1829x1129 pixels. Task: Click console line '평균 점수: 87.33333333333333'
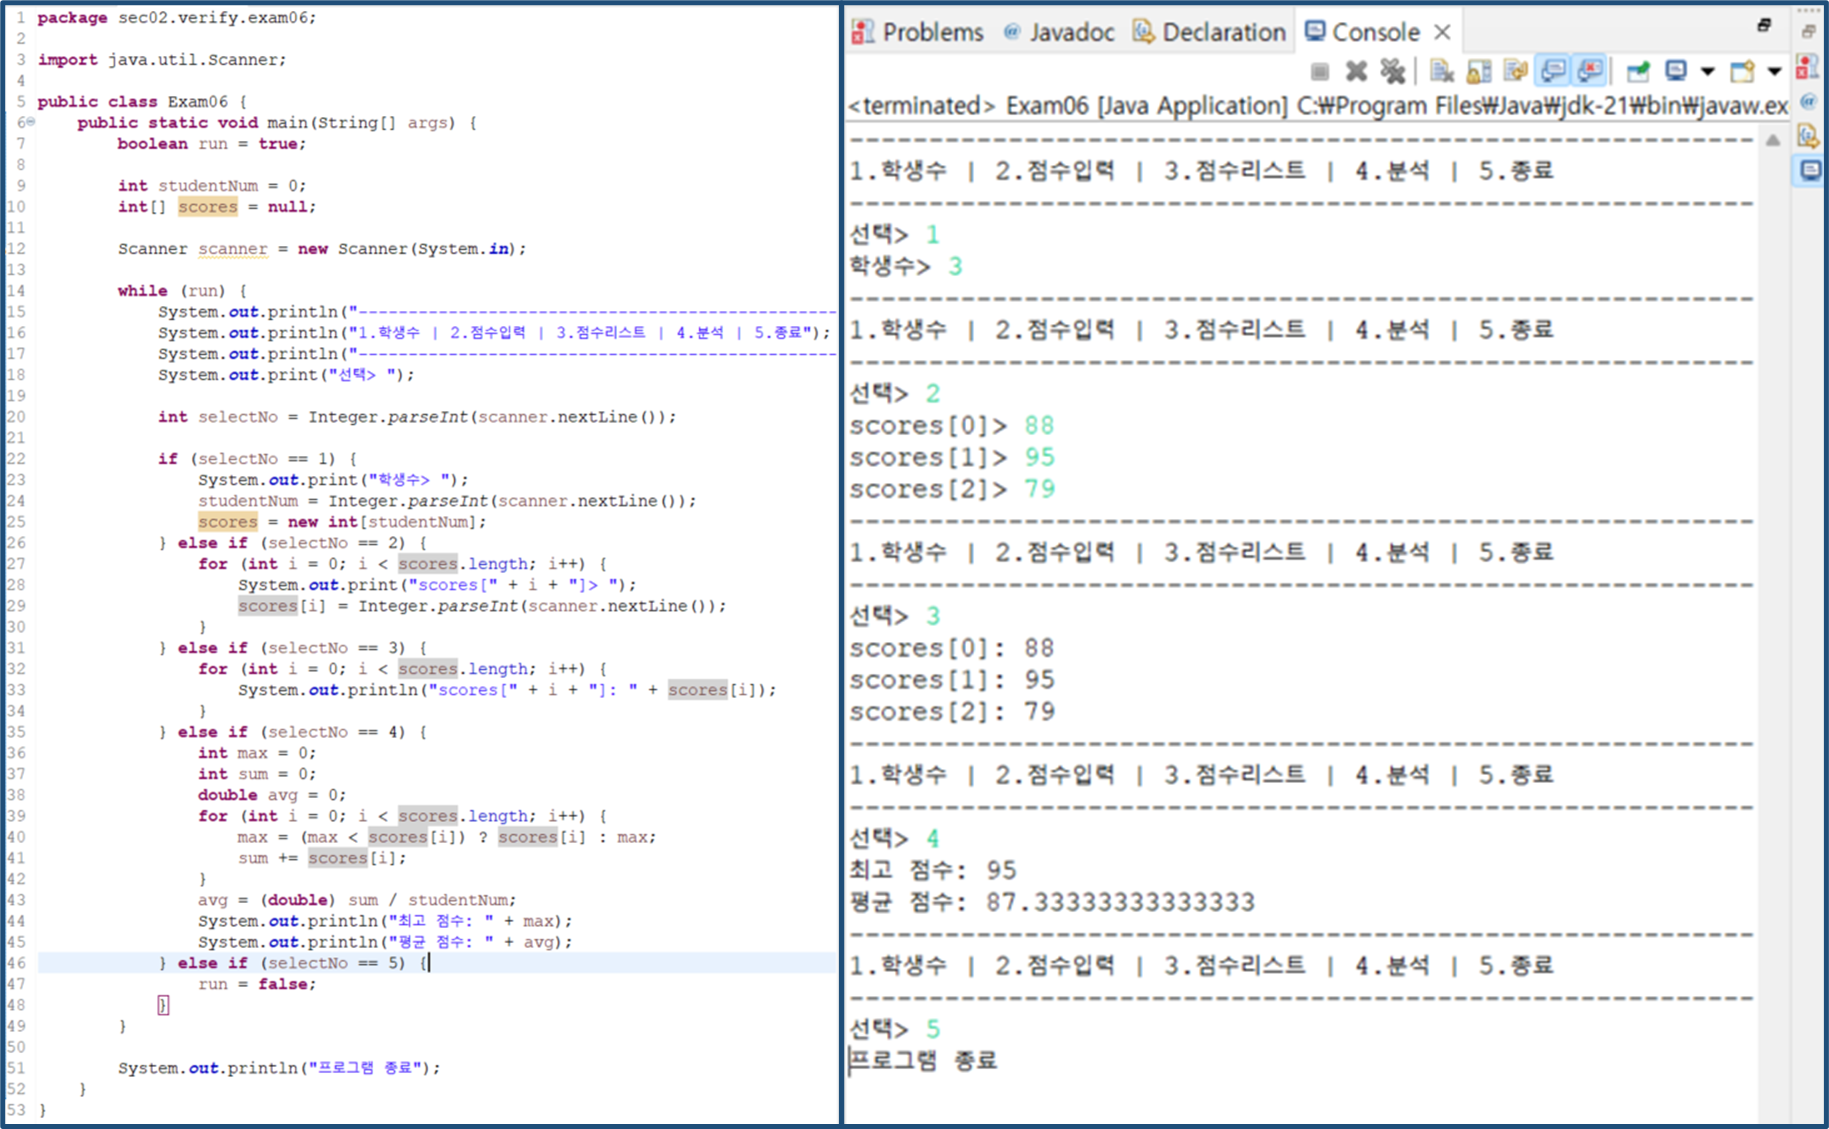click(x=1052, y=903)
